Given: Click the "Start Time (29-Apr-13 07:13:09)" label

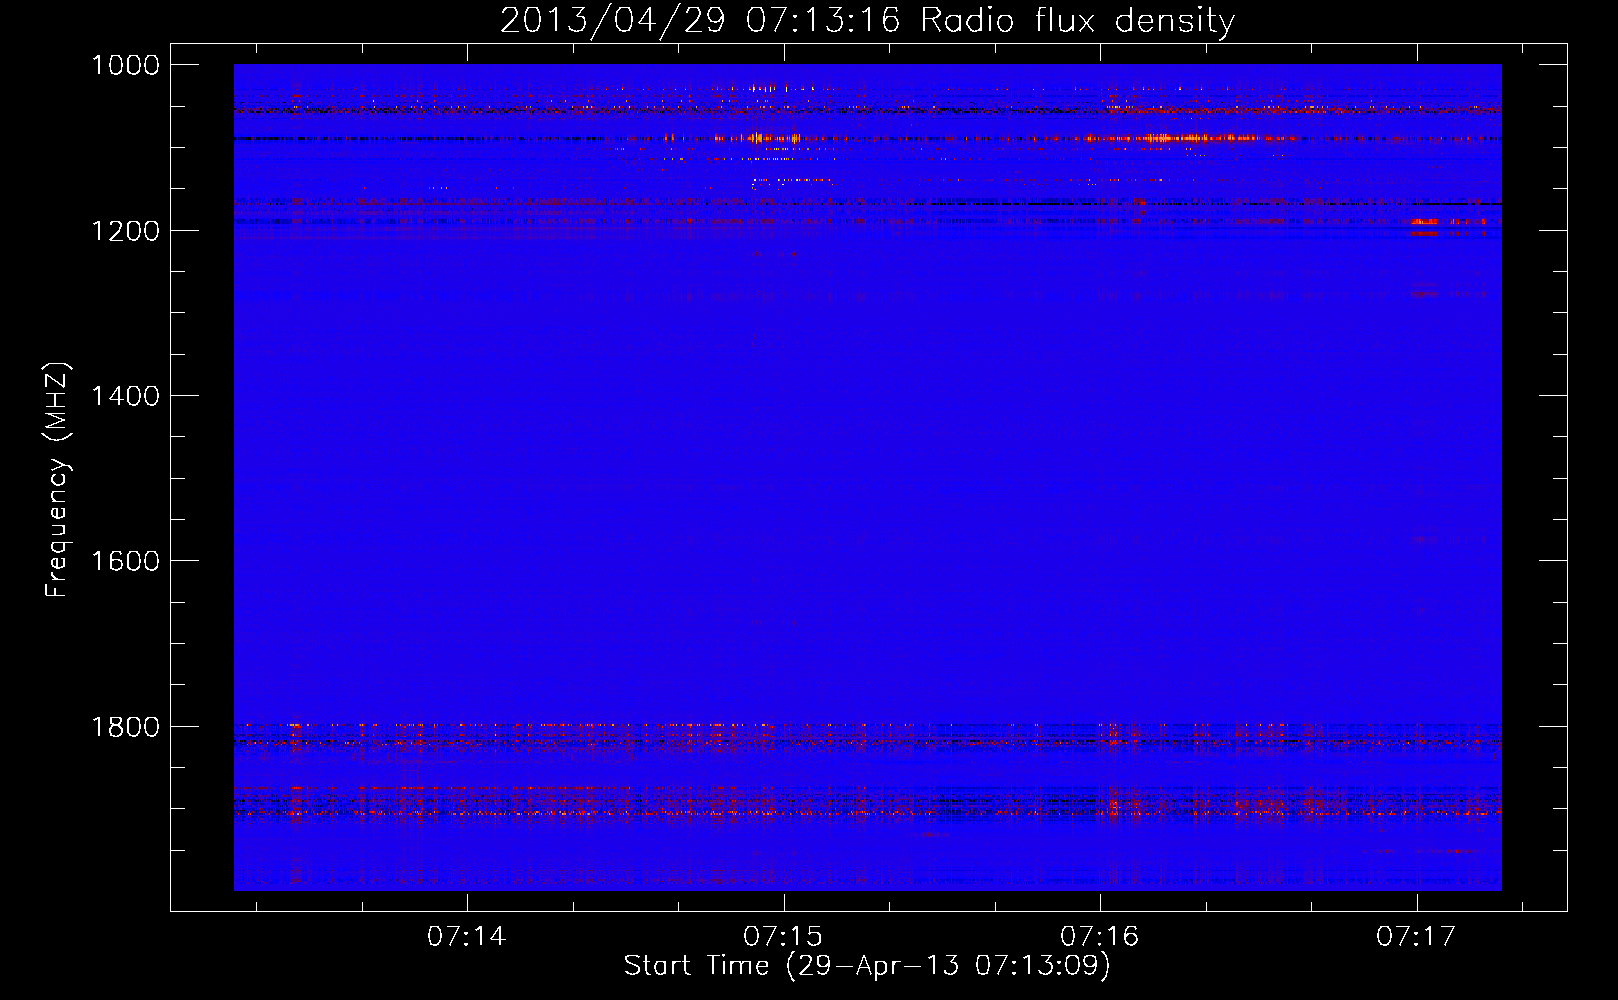Looking at the screenshot, I should coord(867,966).
